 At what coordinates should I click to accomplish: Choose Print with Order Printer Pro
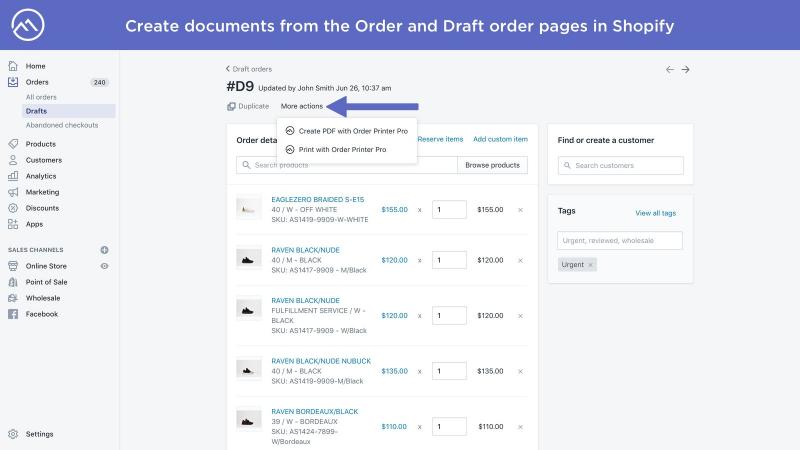pos(336,149)
